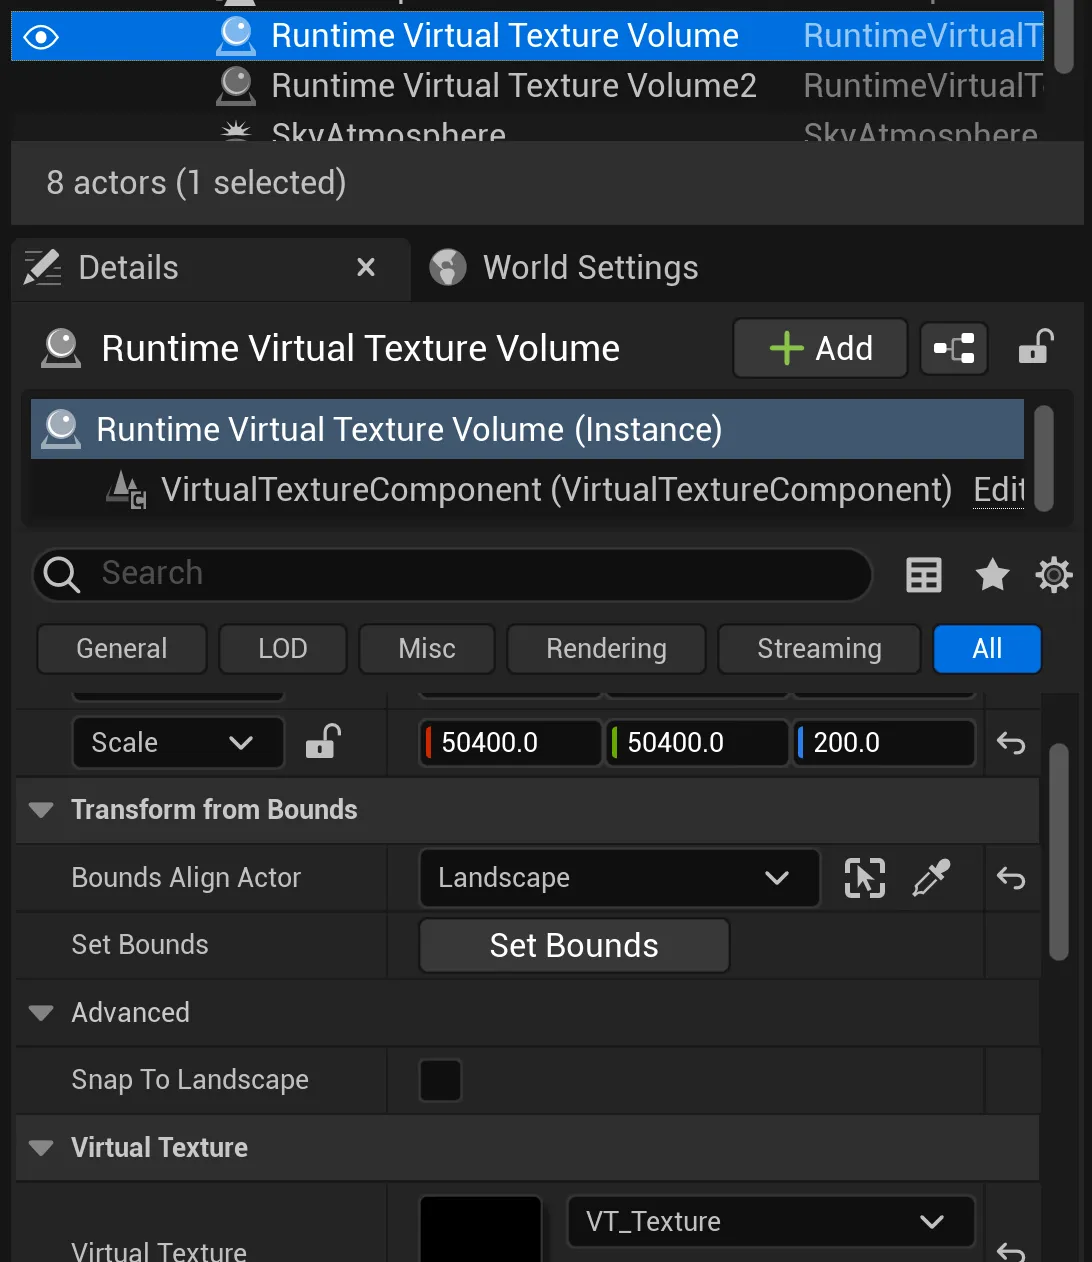The image size is (1092, 1262).
Task: Select the Rendering filter
Action: [x=606, y=649]
